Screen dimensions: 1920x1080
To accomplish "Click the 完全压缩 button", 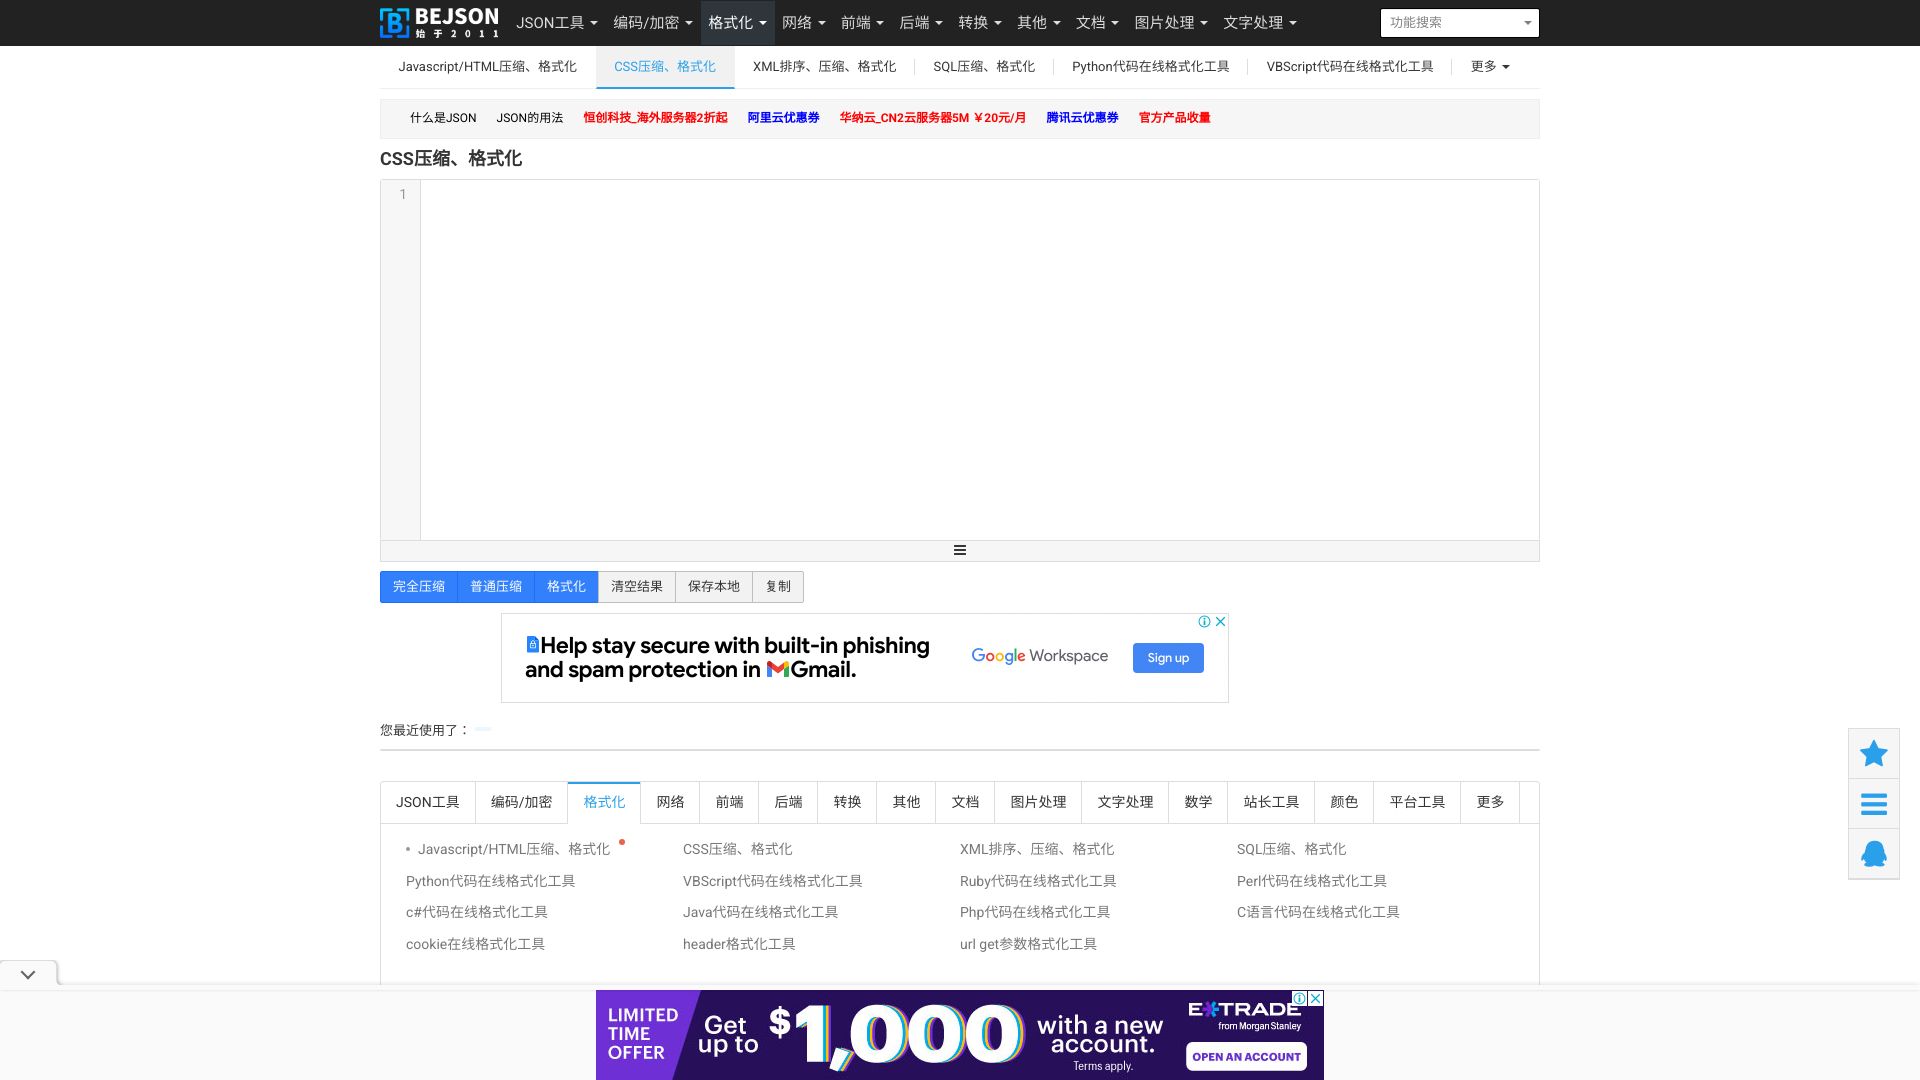I will 419,587.
